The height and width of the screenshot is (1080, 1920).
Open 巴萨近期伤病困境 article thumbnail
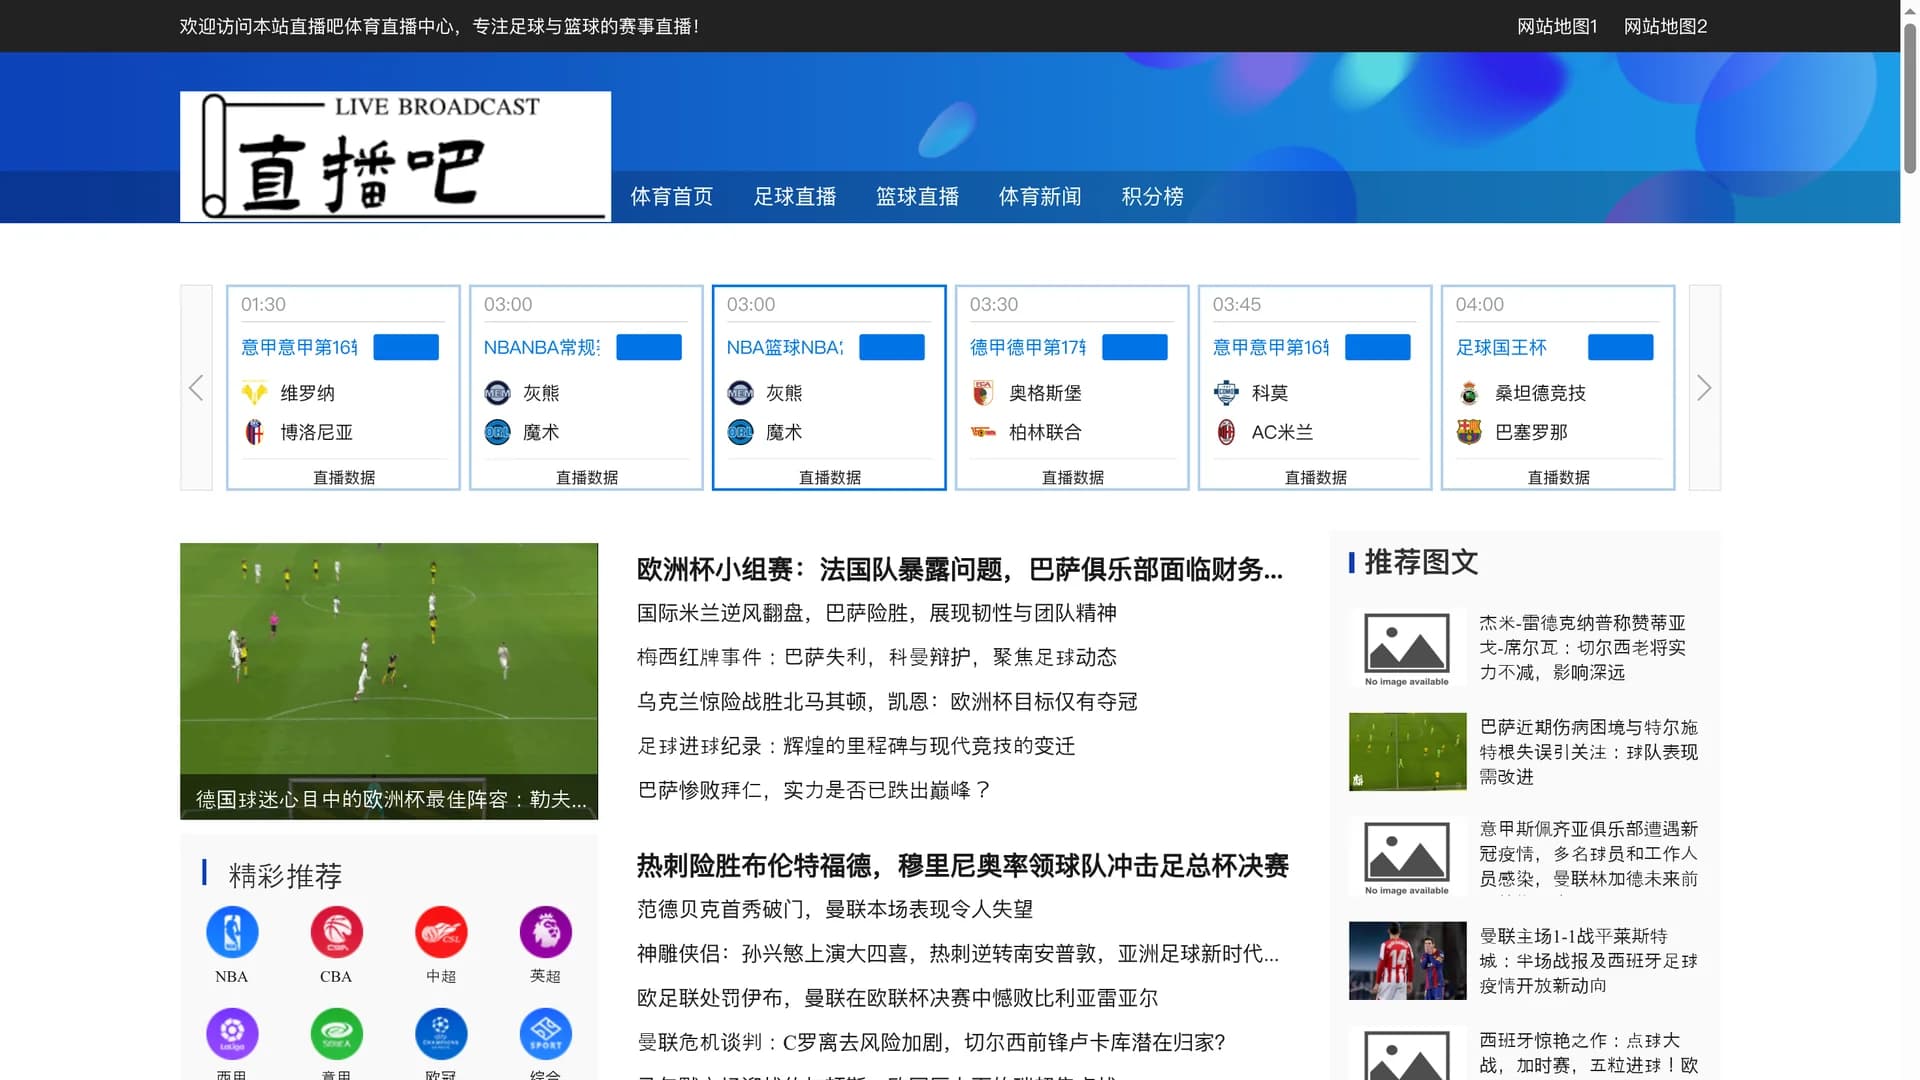pos(1407,752)
